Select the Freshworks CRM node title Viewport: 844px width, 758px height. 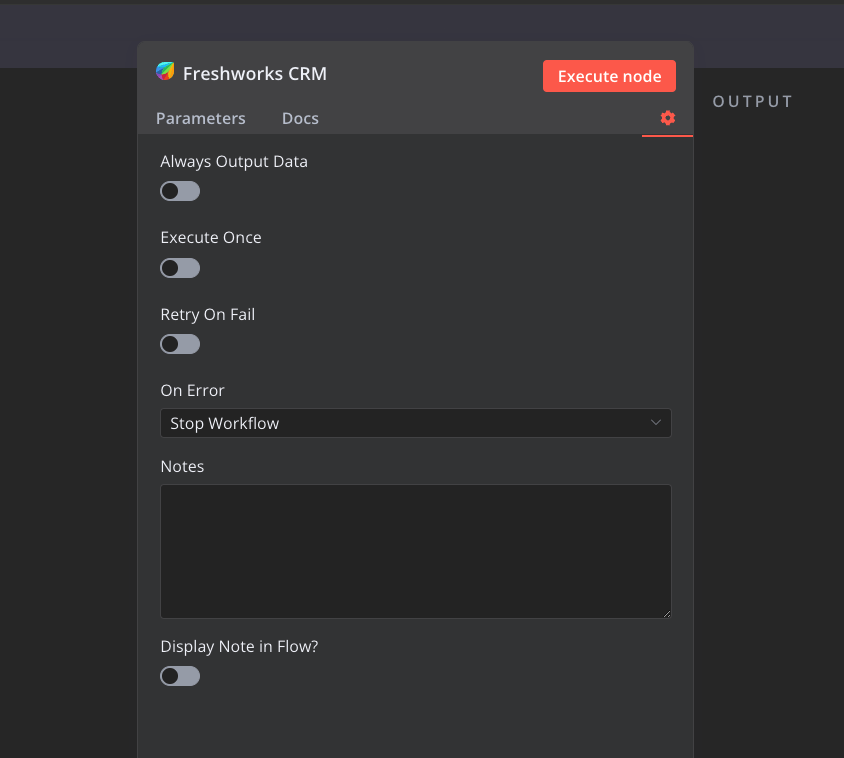click(x=255, y=73)
